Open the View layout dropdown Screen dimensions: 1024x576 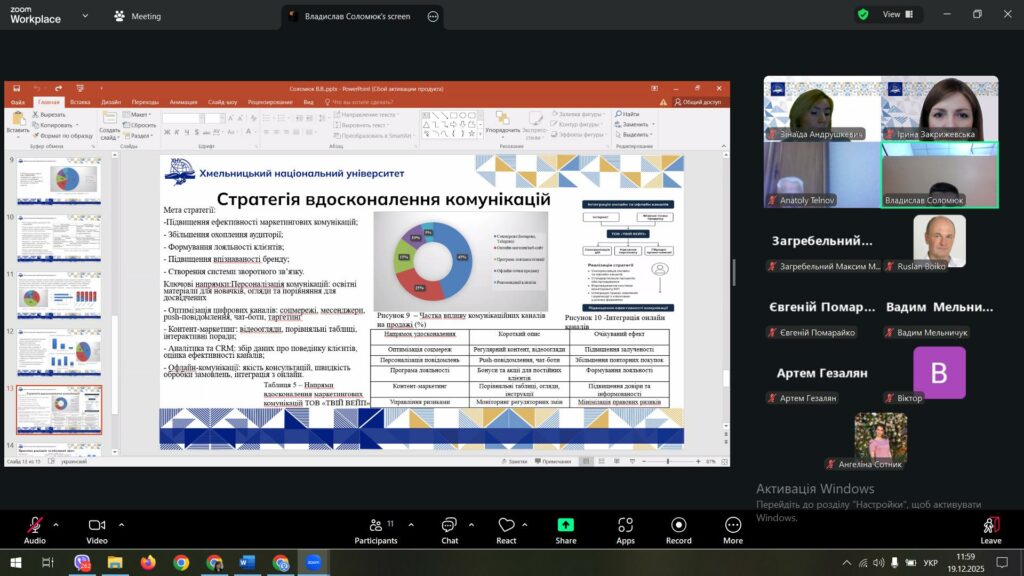(897, 15)
